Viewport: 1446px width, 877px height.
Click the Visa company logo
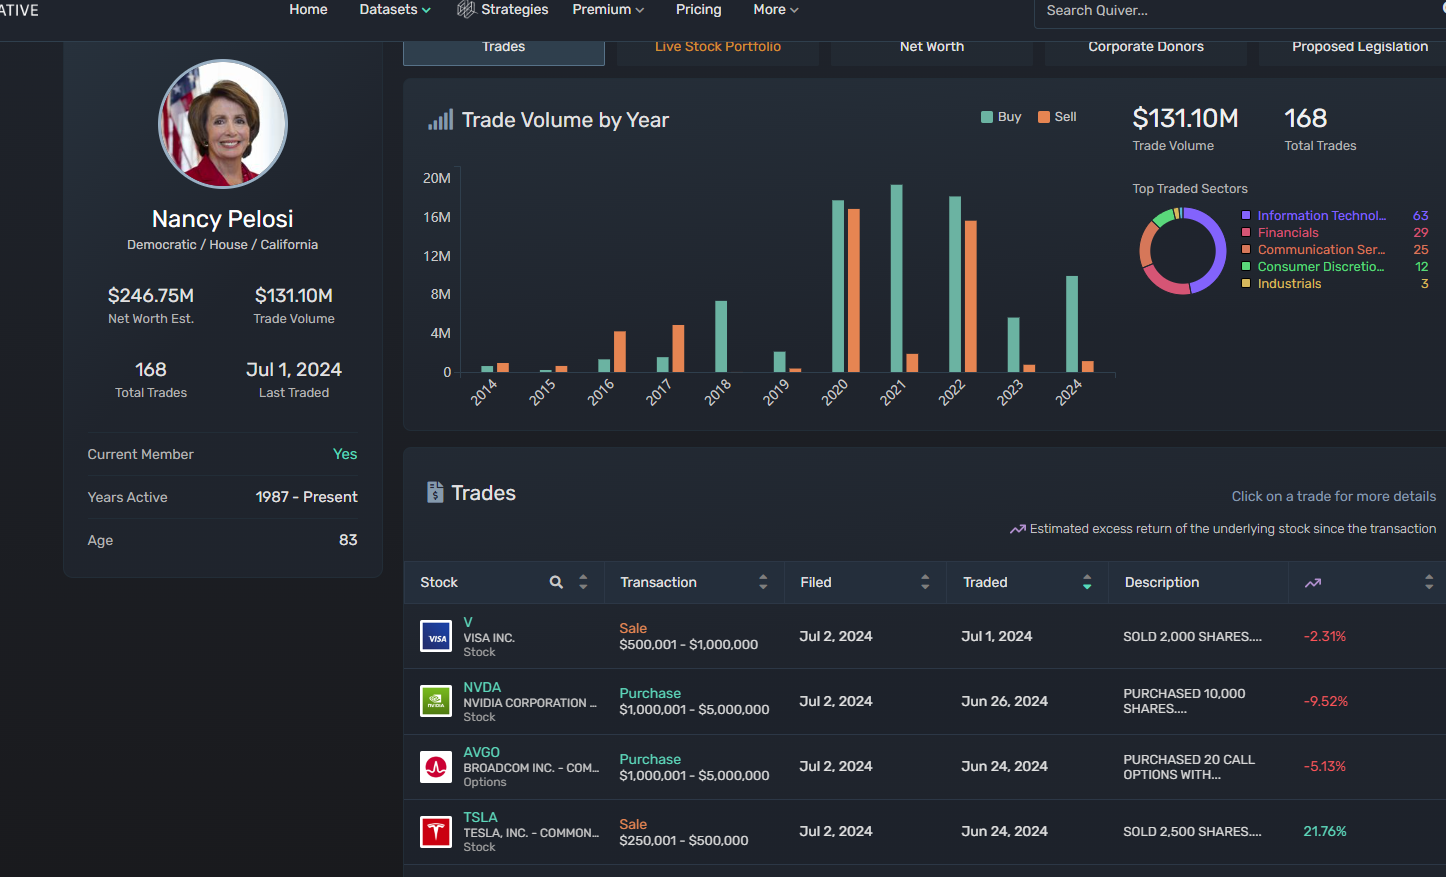click(436, 636)
